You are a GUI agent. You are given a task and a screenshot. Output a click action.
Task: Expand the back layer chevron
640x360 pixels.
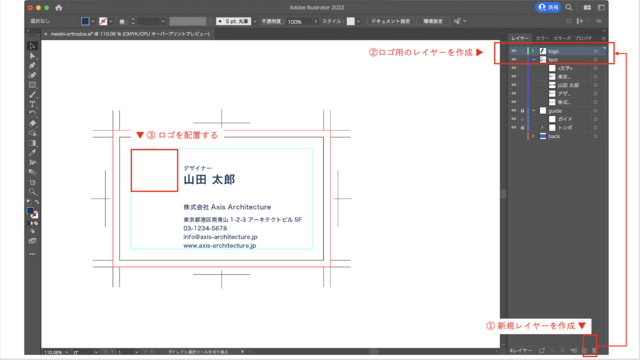pyautogui.click(x=533, y=136)
